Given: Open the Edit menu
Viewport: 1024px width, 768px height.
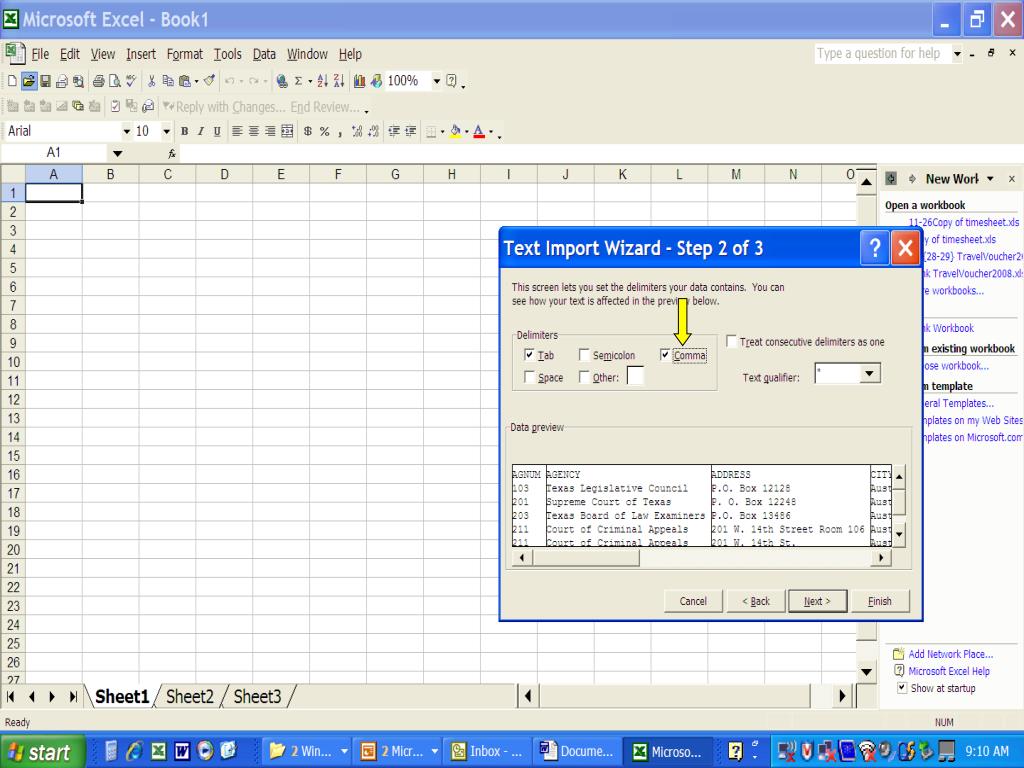Looking at the screenshot, I should tap(69, 54).
